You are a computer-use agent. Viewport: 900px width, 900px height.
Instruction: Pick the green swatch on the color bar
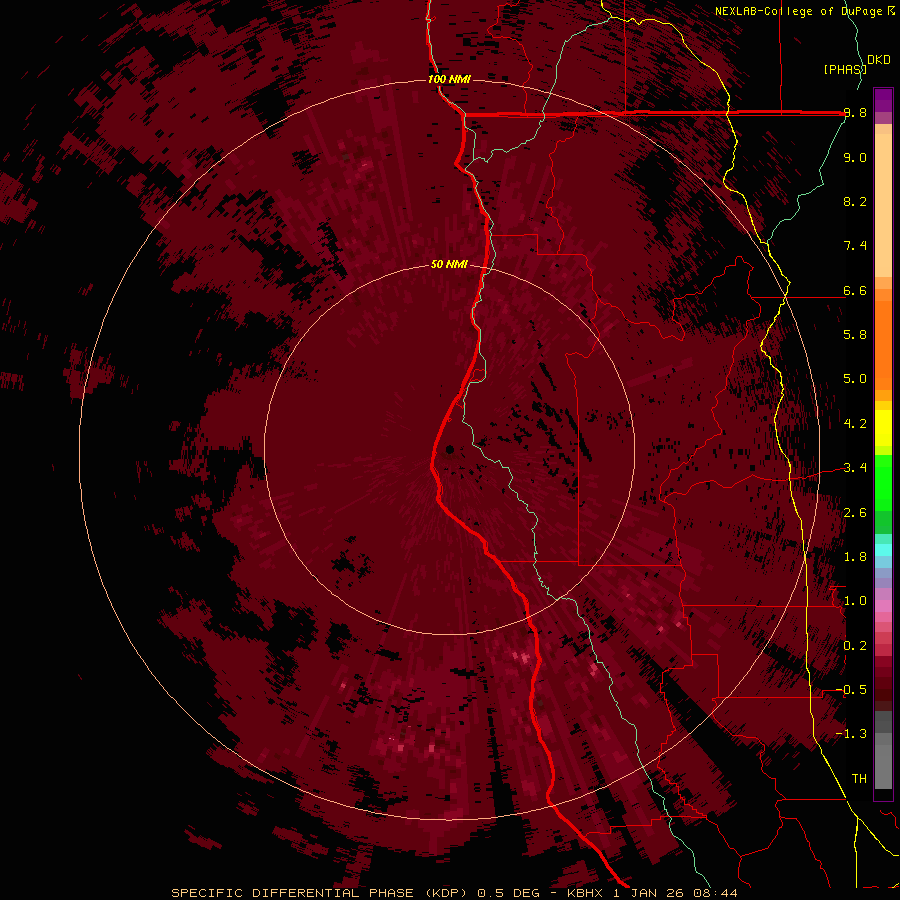point(883,482)
